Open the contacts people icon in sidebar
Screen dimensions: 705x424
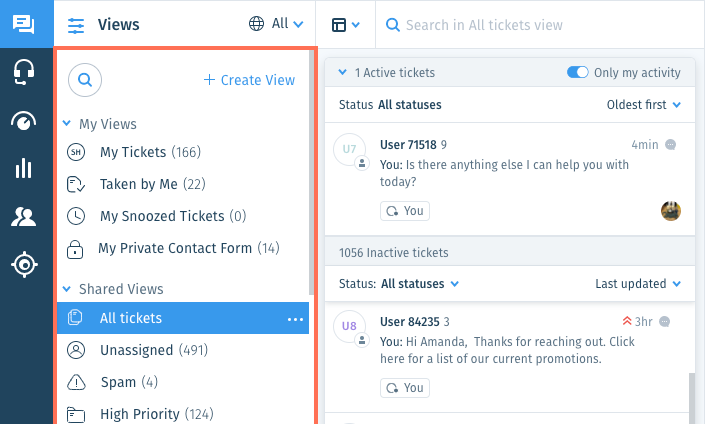(x=24, y=217)
